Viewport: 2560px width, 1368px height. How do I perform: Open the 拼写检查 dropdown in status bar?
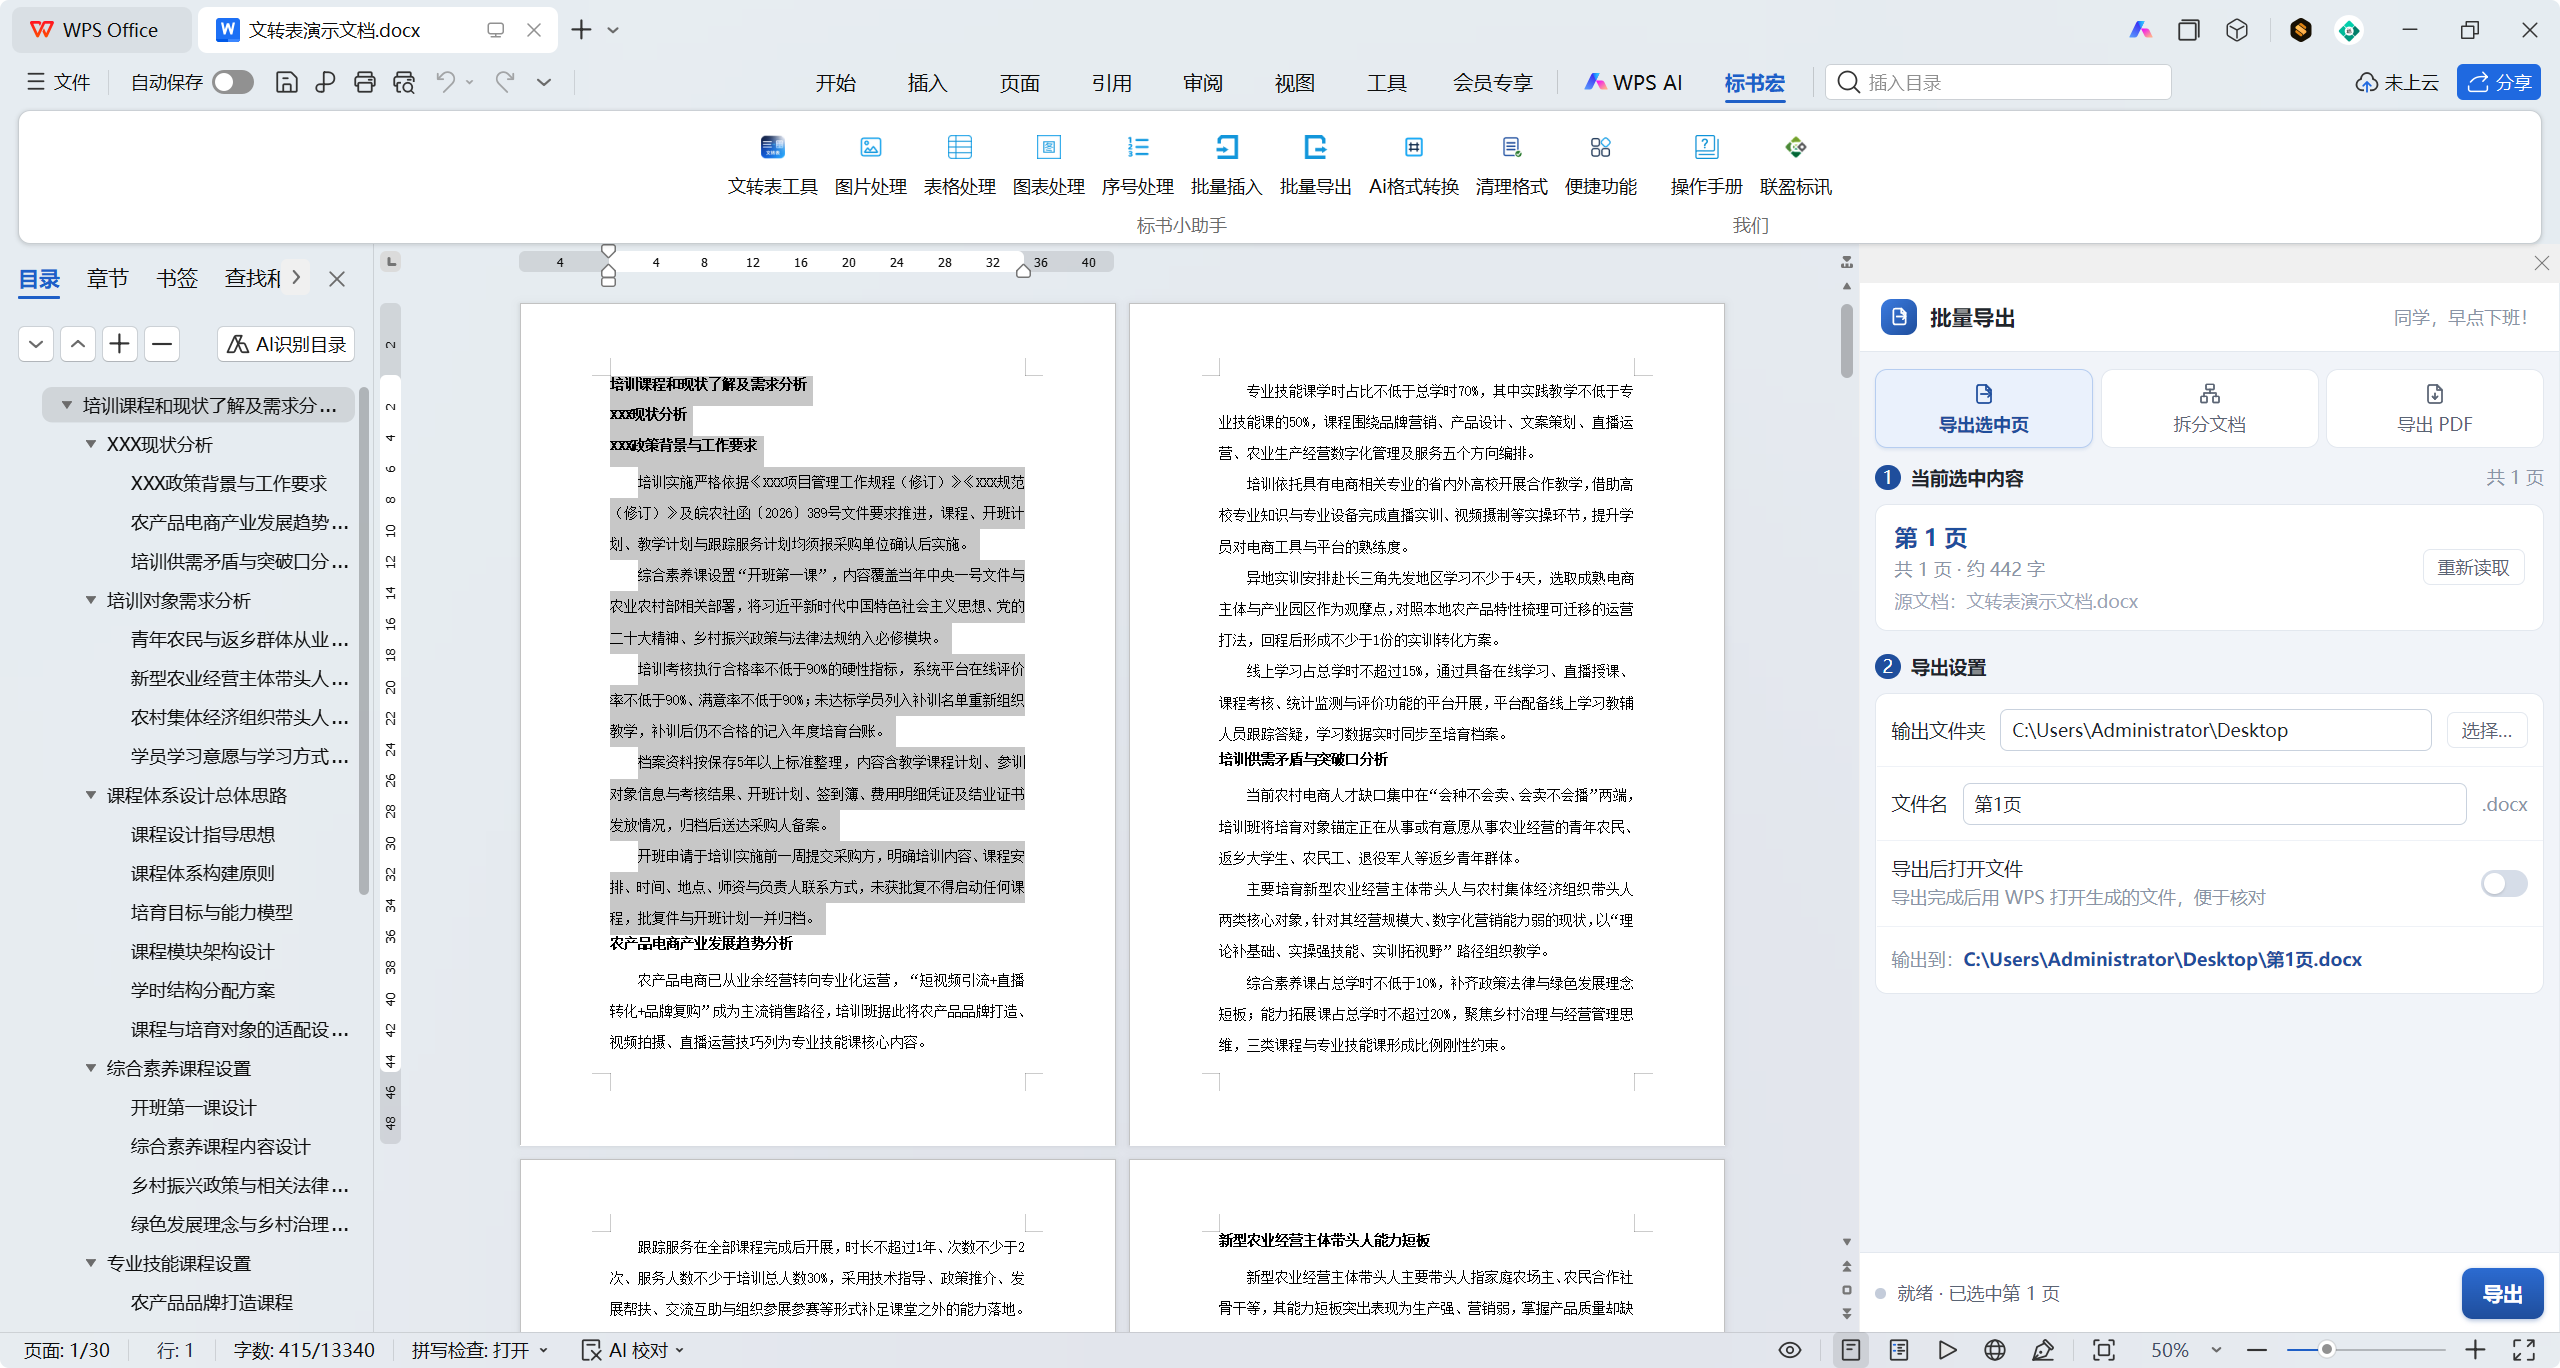pos(480,1350)
